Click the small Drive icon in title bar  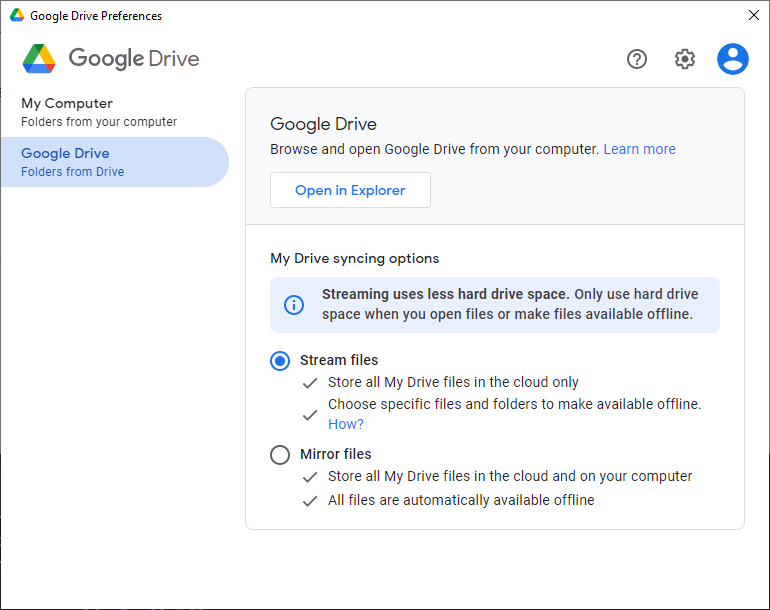pyautogui.click(x=16, y=16)
